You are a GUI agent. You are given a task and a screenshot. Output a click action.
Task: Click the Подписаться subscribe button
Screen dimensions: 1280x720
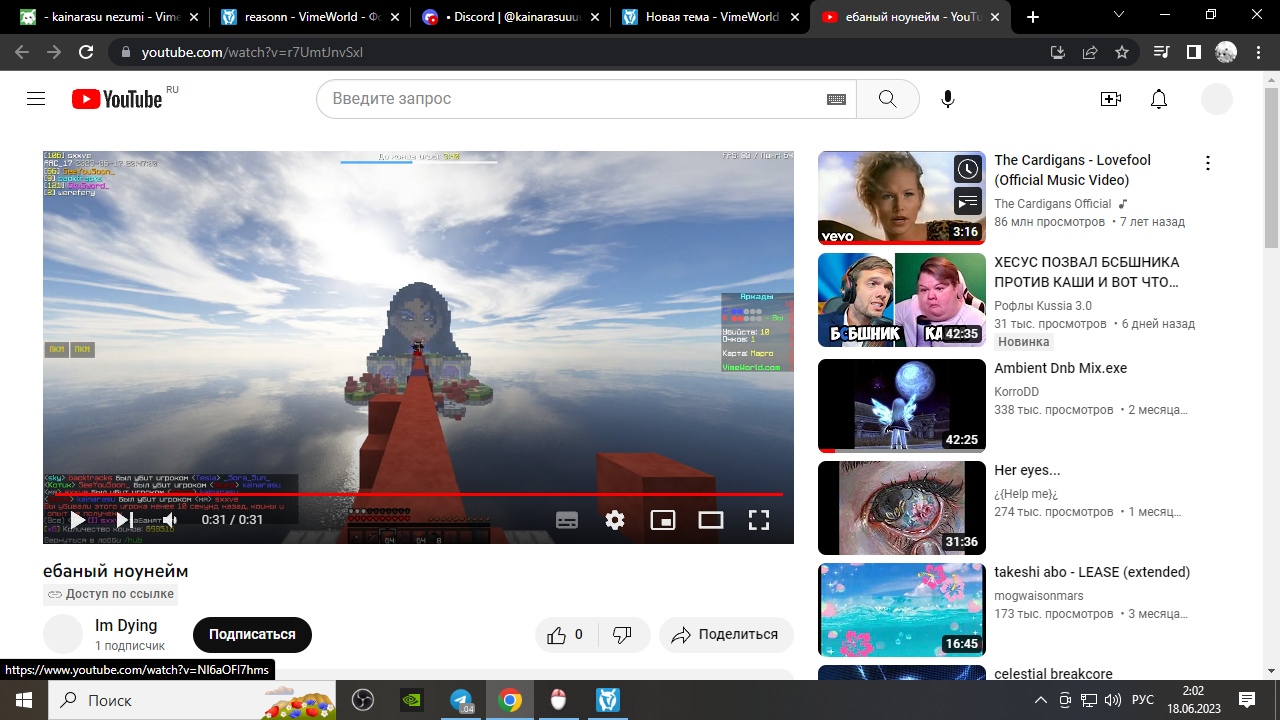(x=252, y=635)
